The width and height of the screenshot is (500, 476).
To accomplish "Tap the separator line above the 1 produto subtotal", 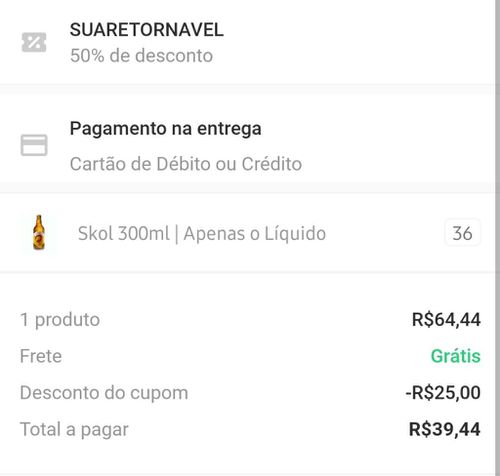I will pyautogui.click(x=247, y=273).
